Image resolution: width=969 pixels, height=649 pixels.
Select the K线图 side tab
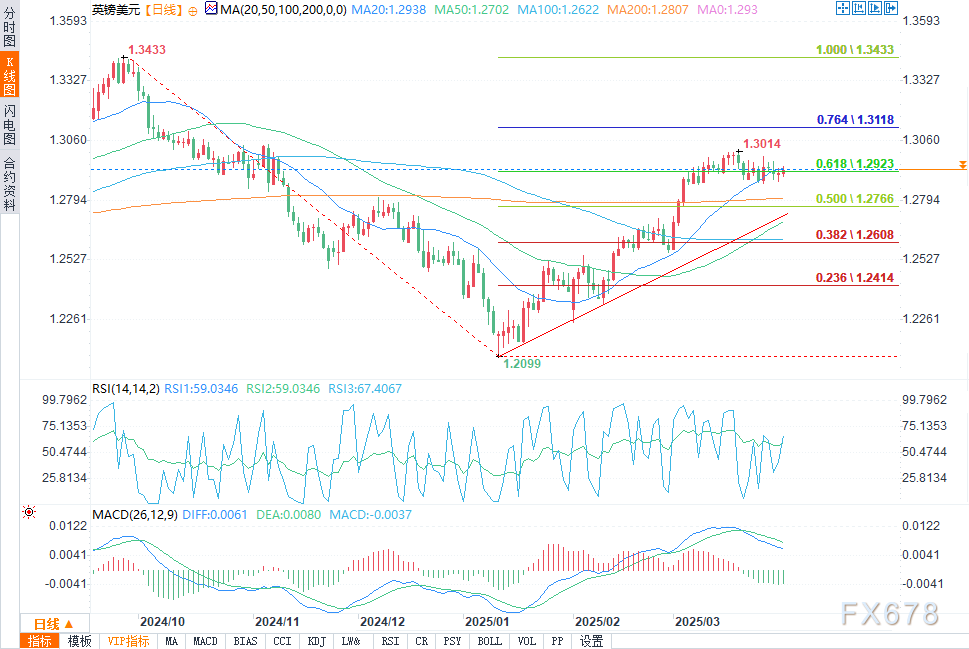coord(9,75)
